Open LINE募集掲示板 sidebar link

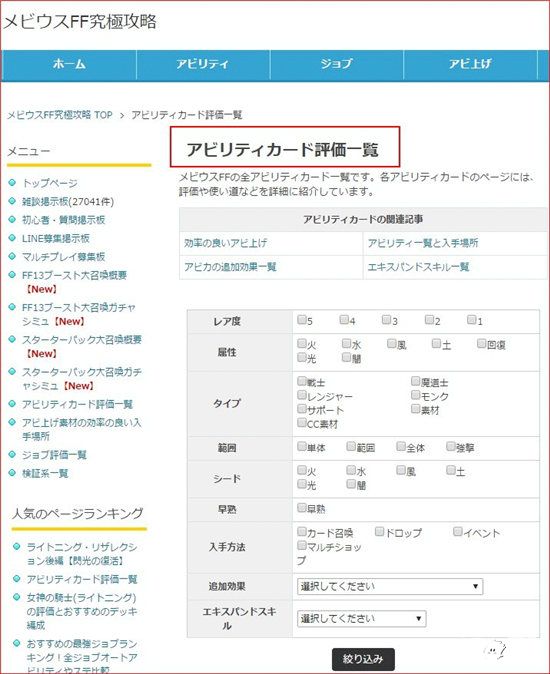(56, 239)
